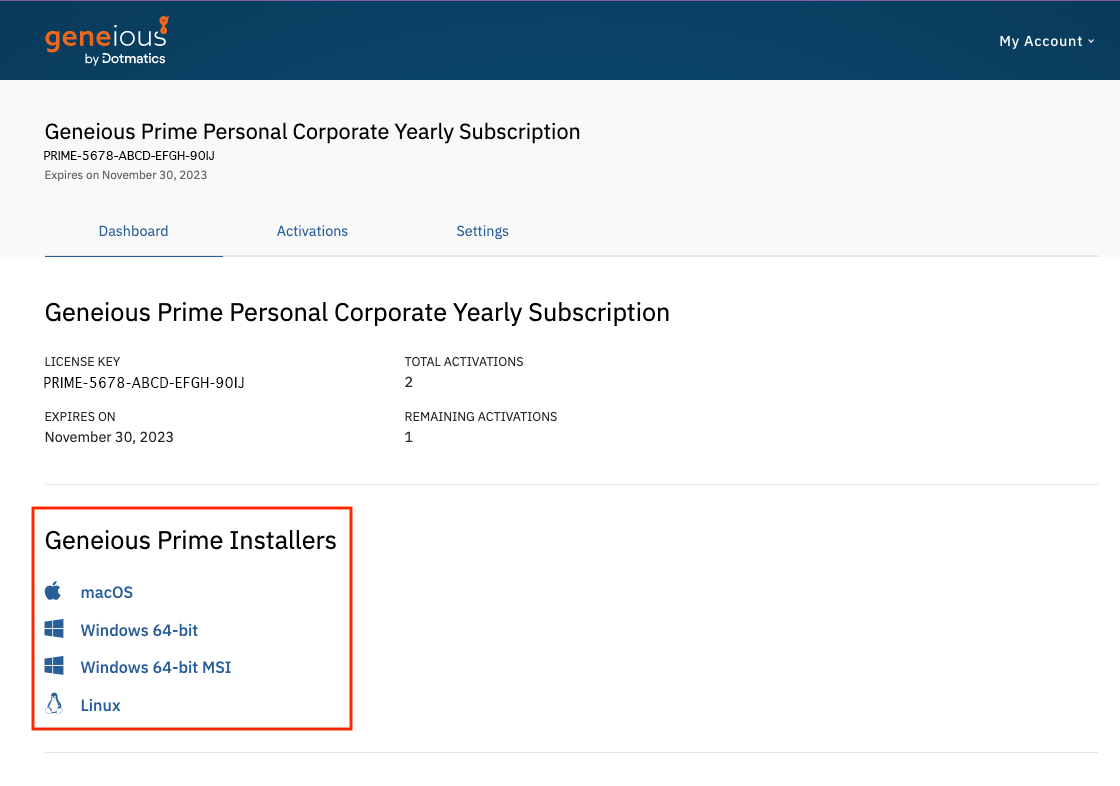1120x786 pixels.
Task: Click the date under EXPIRES ON label
Action: [109, 437]
